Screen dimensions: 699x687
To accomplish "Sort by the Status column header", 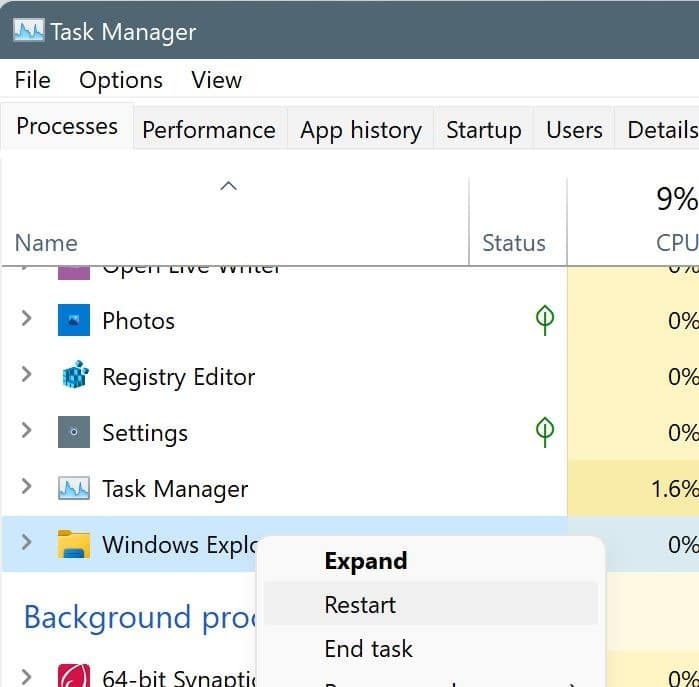I will tap(514, 243).
